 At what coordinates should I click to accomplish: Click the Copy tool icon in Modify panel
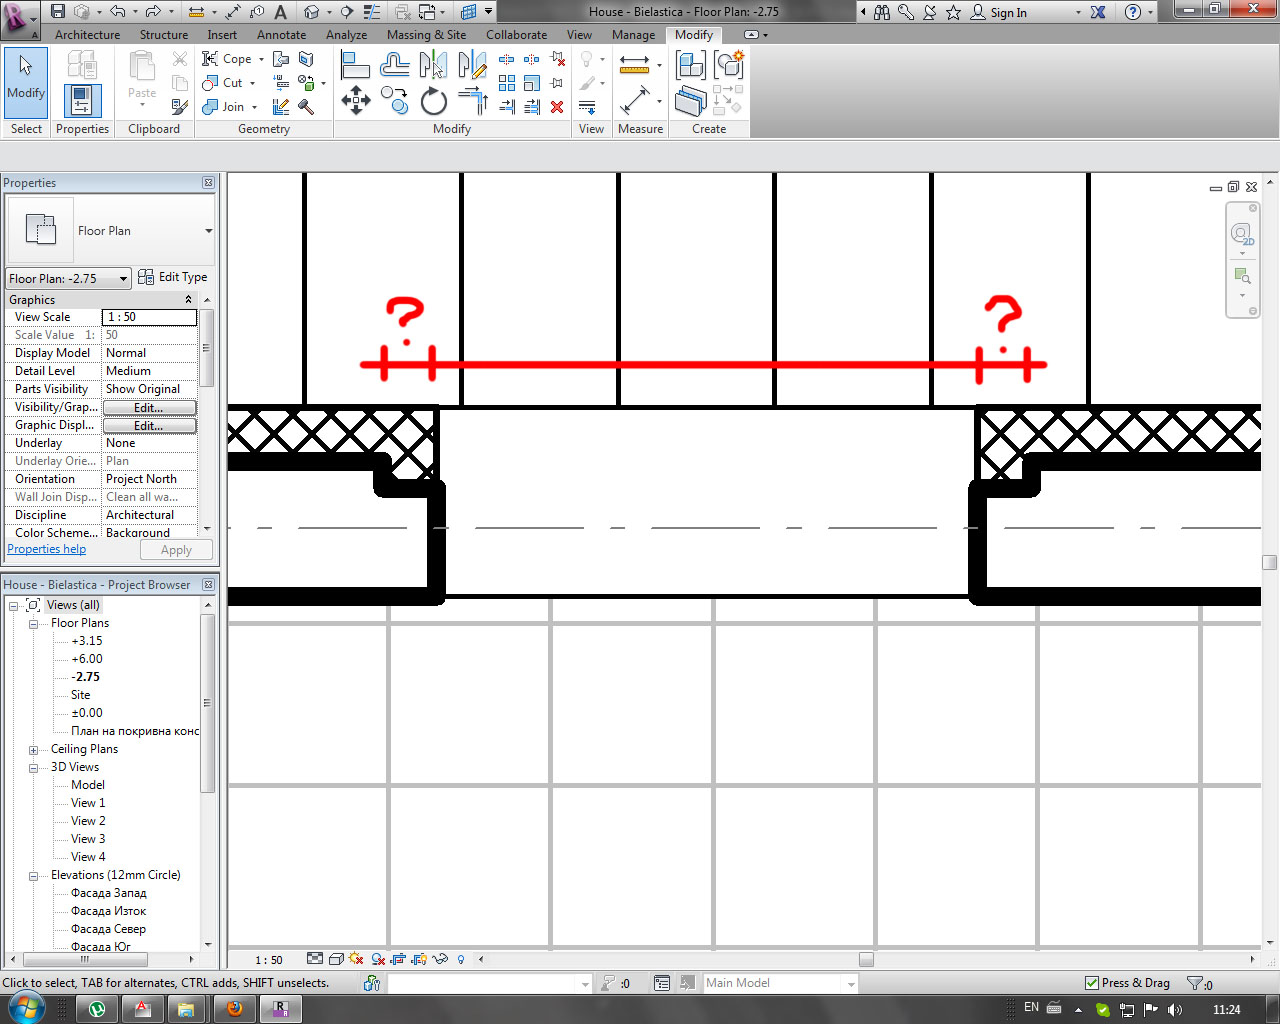click(394, 101)
